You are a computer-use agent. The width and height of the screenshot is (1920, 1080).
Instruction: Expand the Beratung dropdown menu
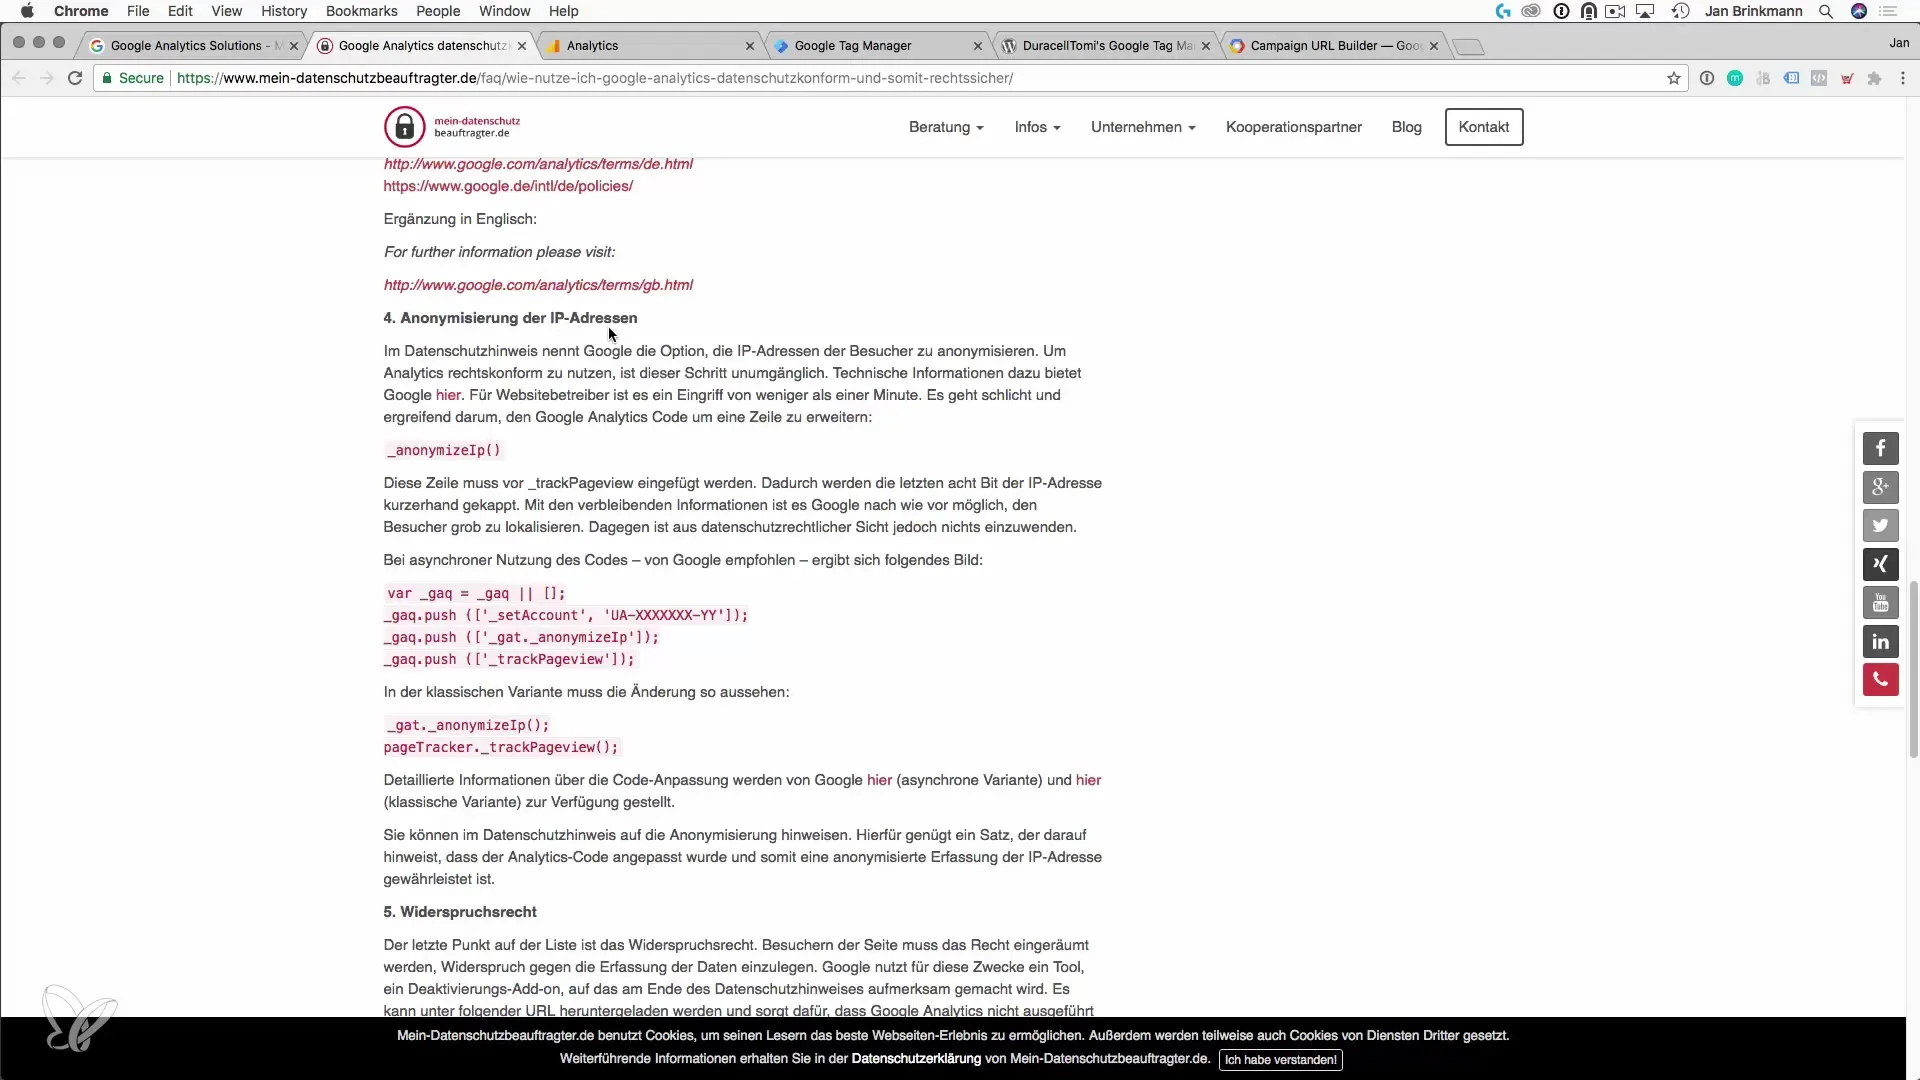pyautogui.click(x=946, y=127)
